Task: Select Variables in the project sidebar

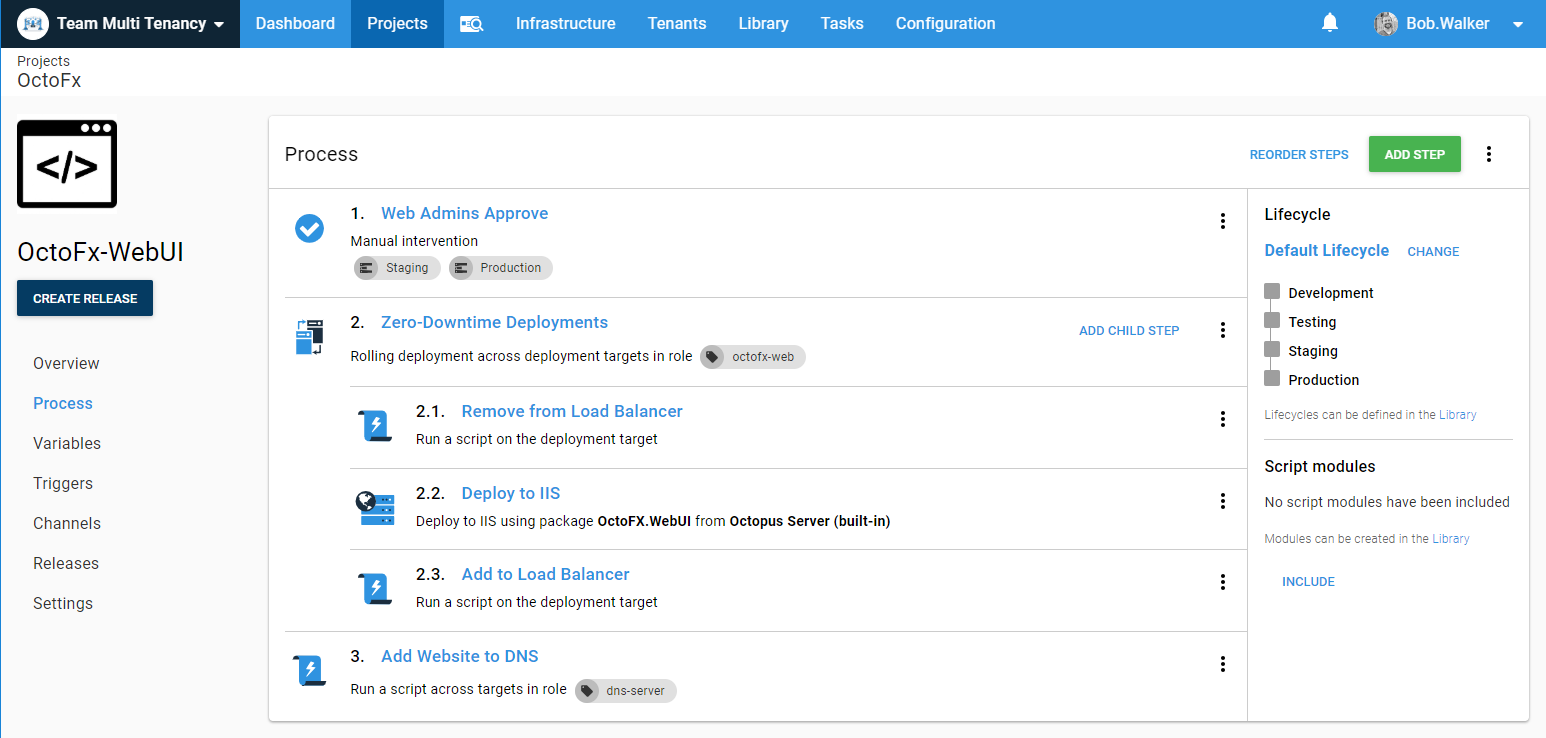Action: [67, 443]
